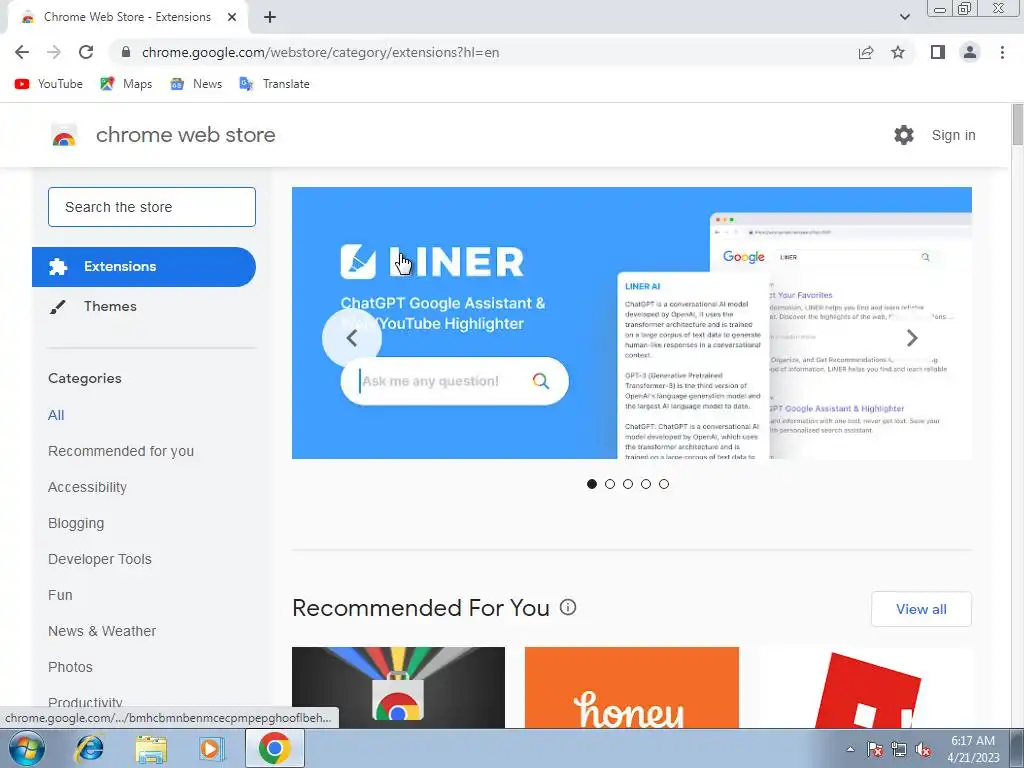This screenshot has width=1024, height=768.
Task: Open Windows Media Player on taskbar
Action: point(211,748)
